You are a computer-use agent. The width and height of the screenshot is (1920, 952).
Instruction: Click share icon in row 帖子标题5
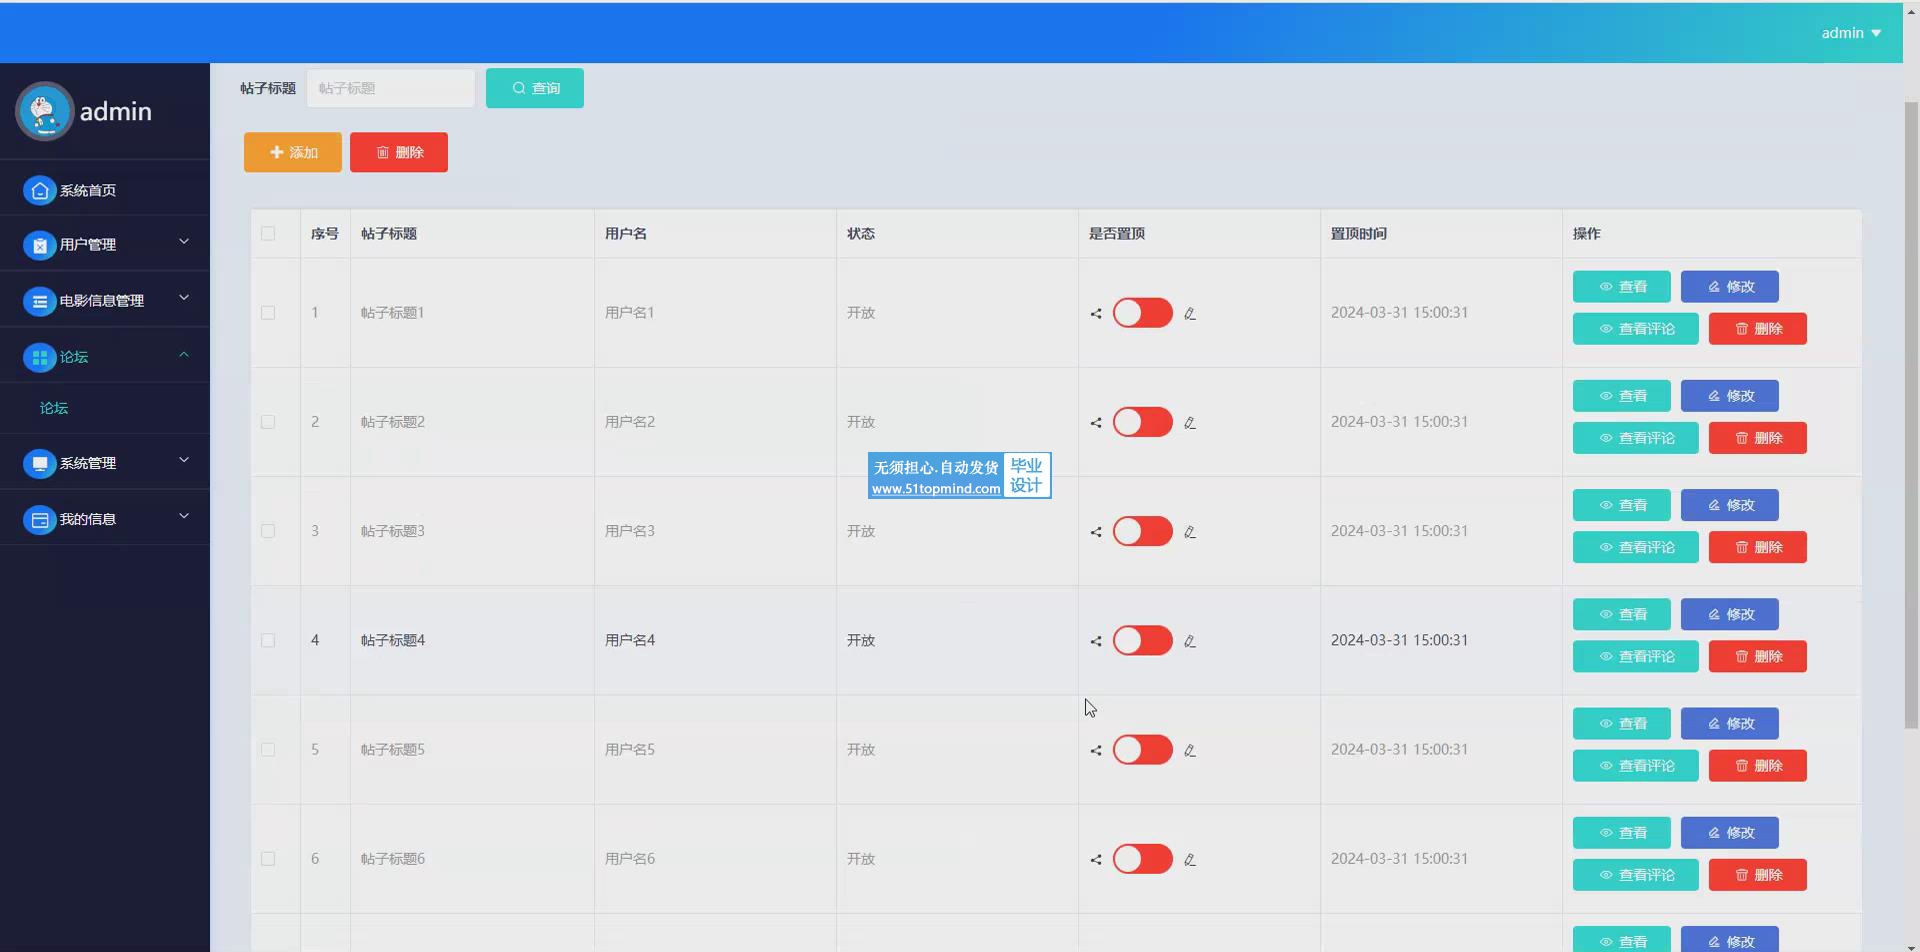(x=1096, y=750)
